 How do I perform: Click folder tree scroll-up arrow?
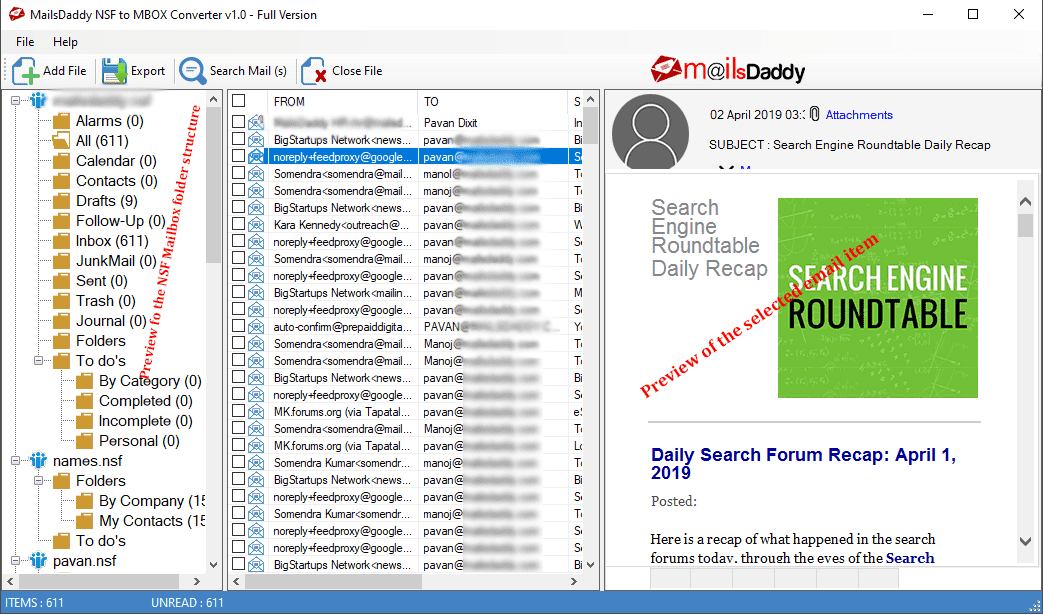pyautogui.click(x=214, y=100)
